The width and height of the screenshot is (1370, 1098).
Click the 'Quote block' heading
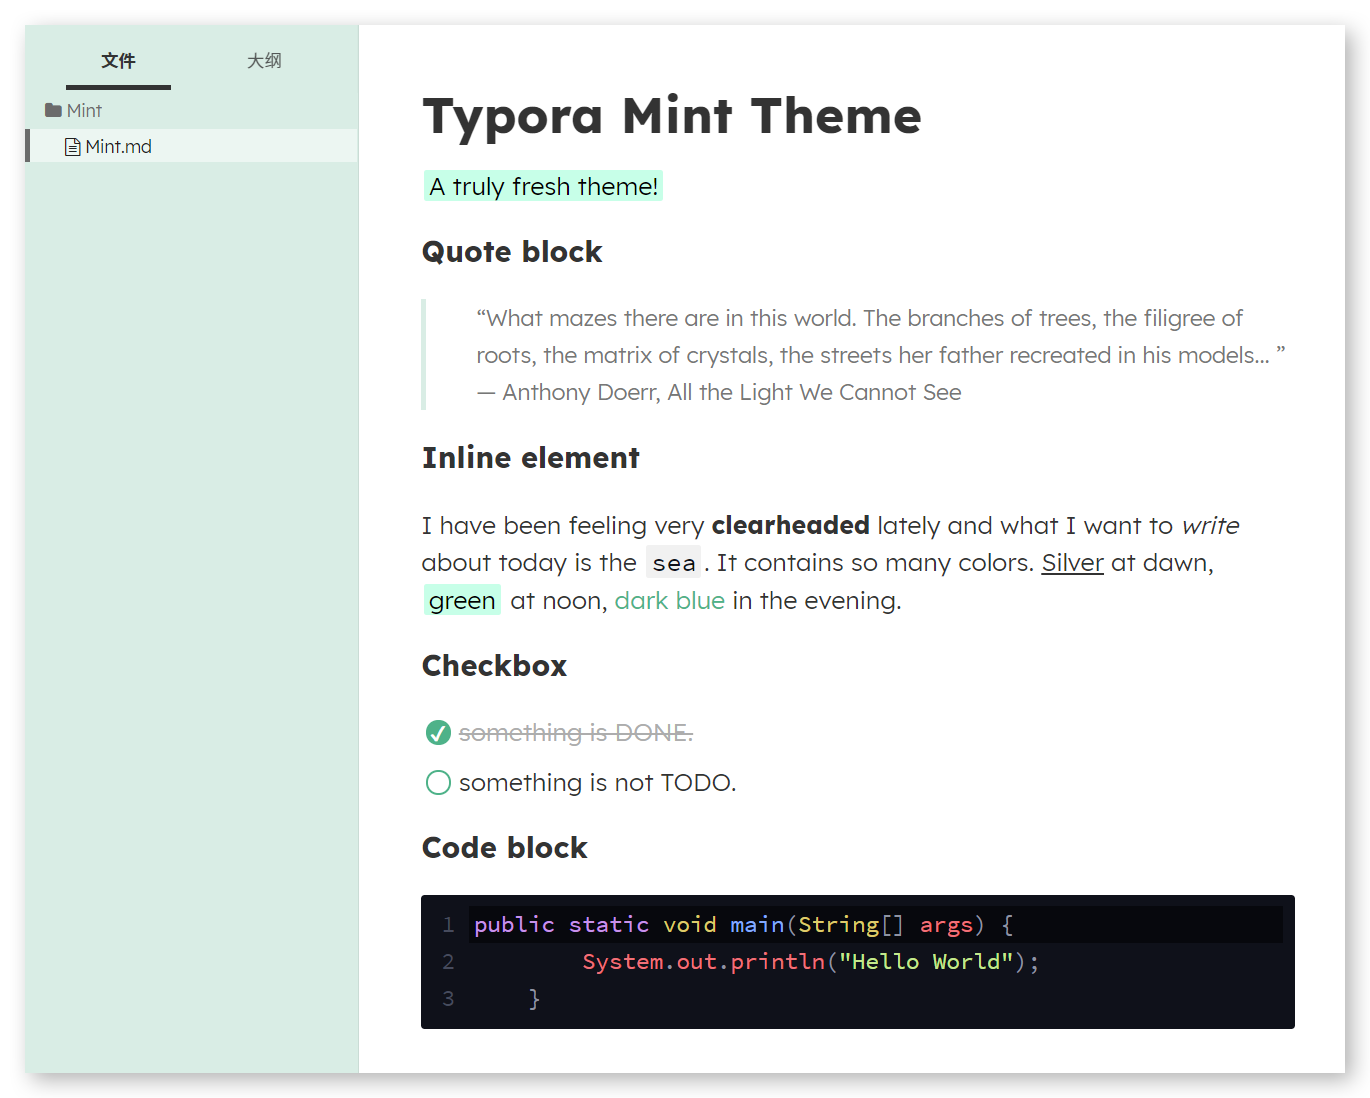point(512,252)
